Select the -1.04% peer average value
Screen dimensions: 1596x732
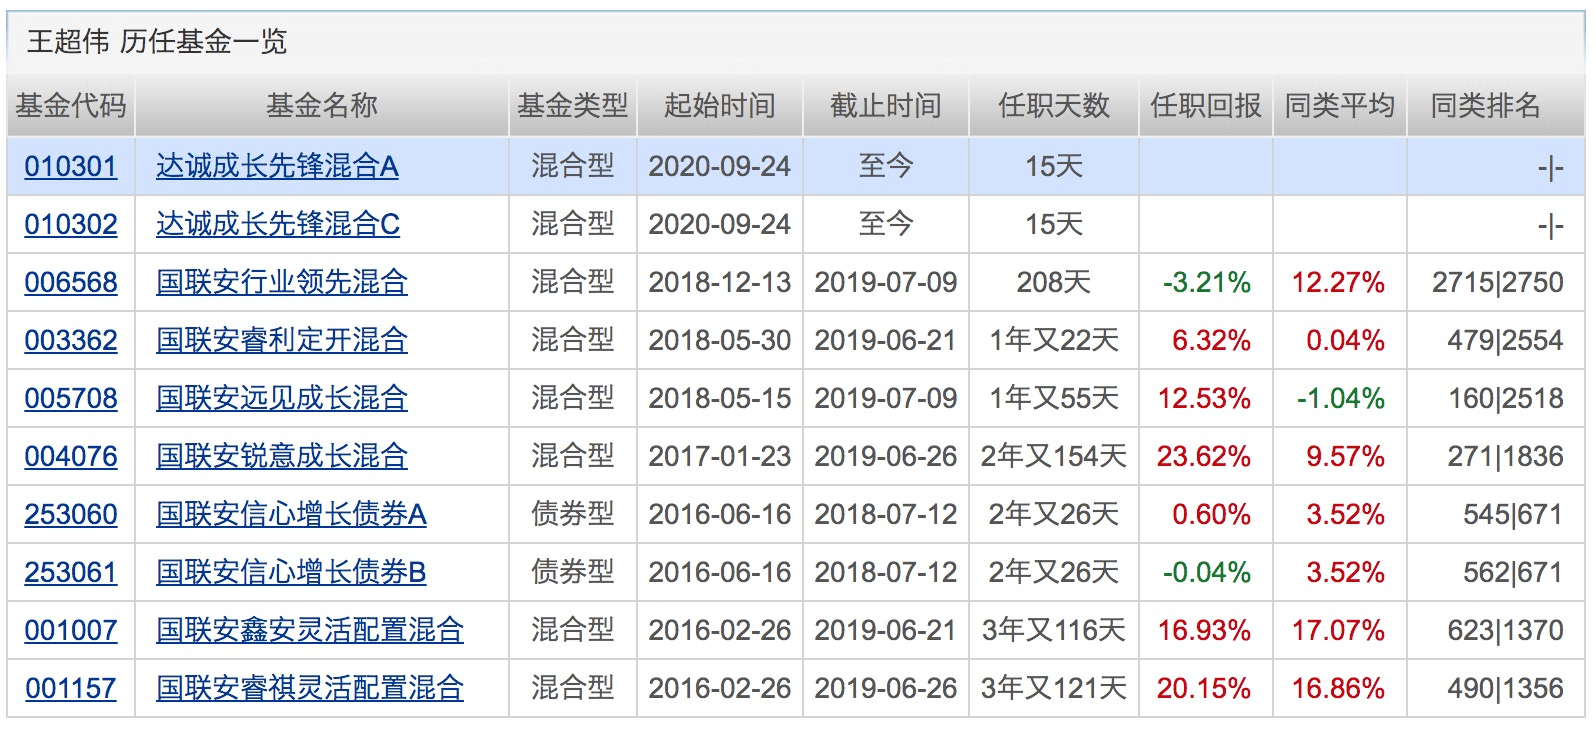(1341, 398)
